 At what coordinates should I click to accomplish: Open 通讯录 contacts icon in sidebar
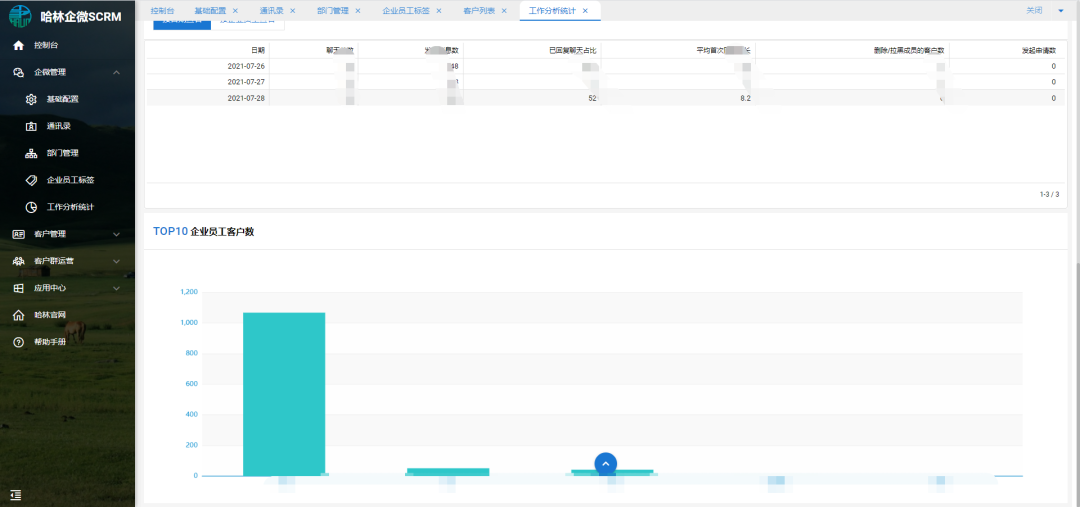32,126
